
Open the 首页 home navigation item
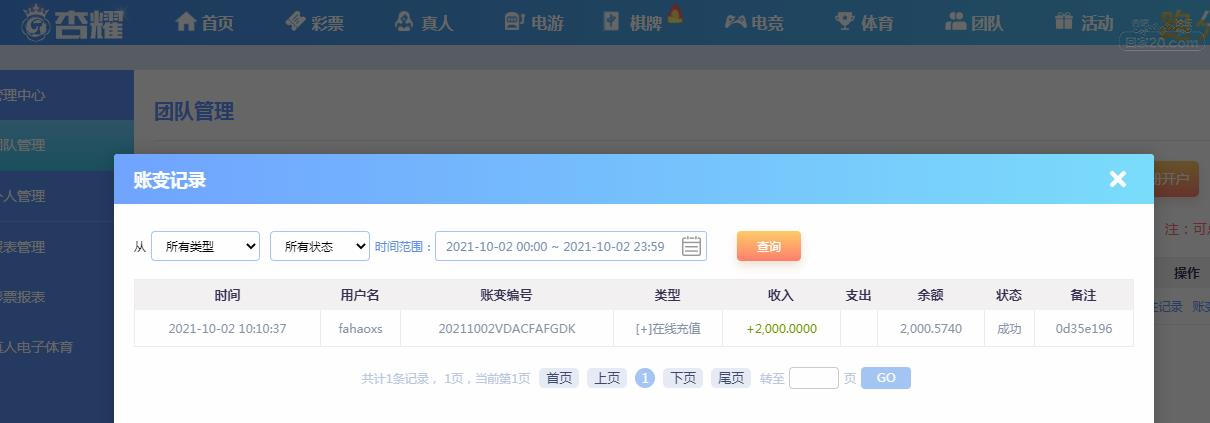point(204,22)
